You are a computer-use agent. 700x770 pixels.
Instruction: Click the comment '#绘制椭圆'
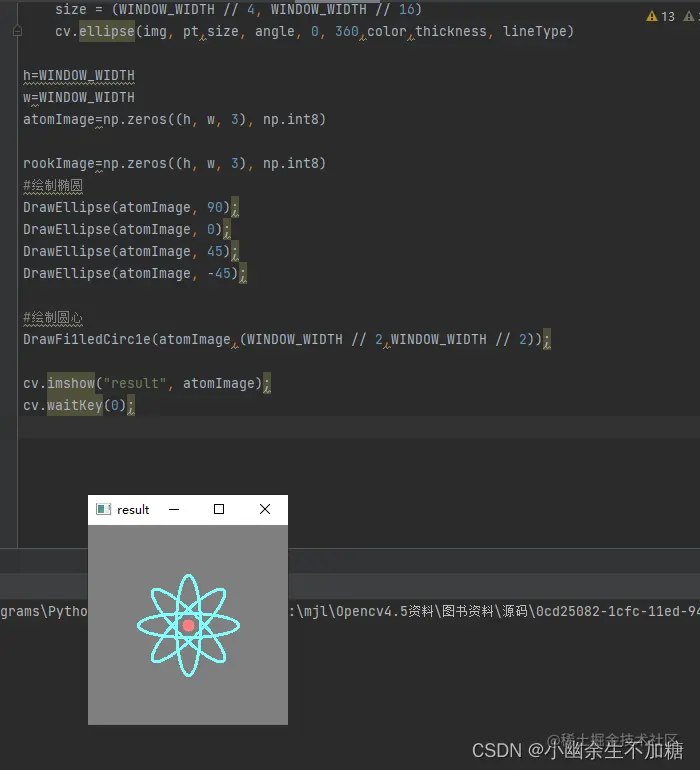[x=53, y=186]
